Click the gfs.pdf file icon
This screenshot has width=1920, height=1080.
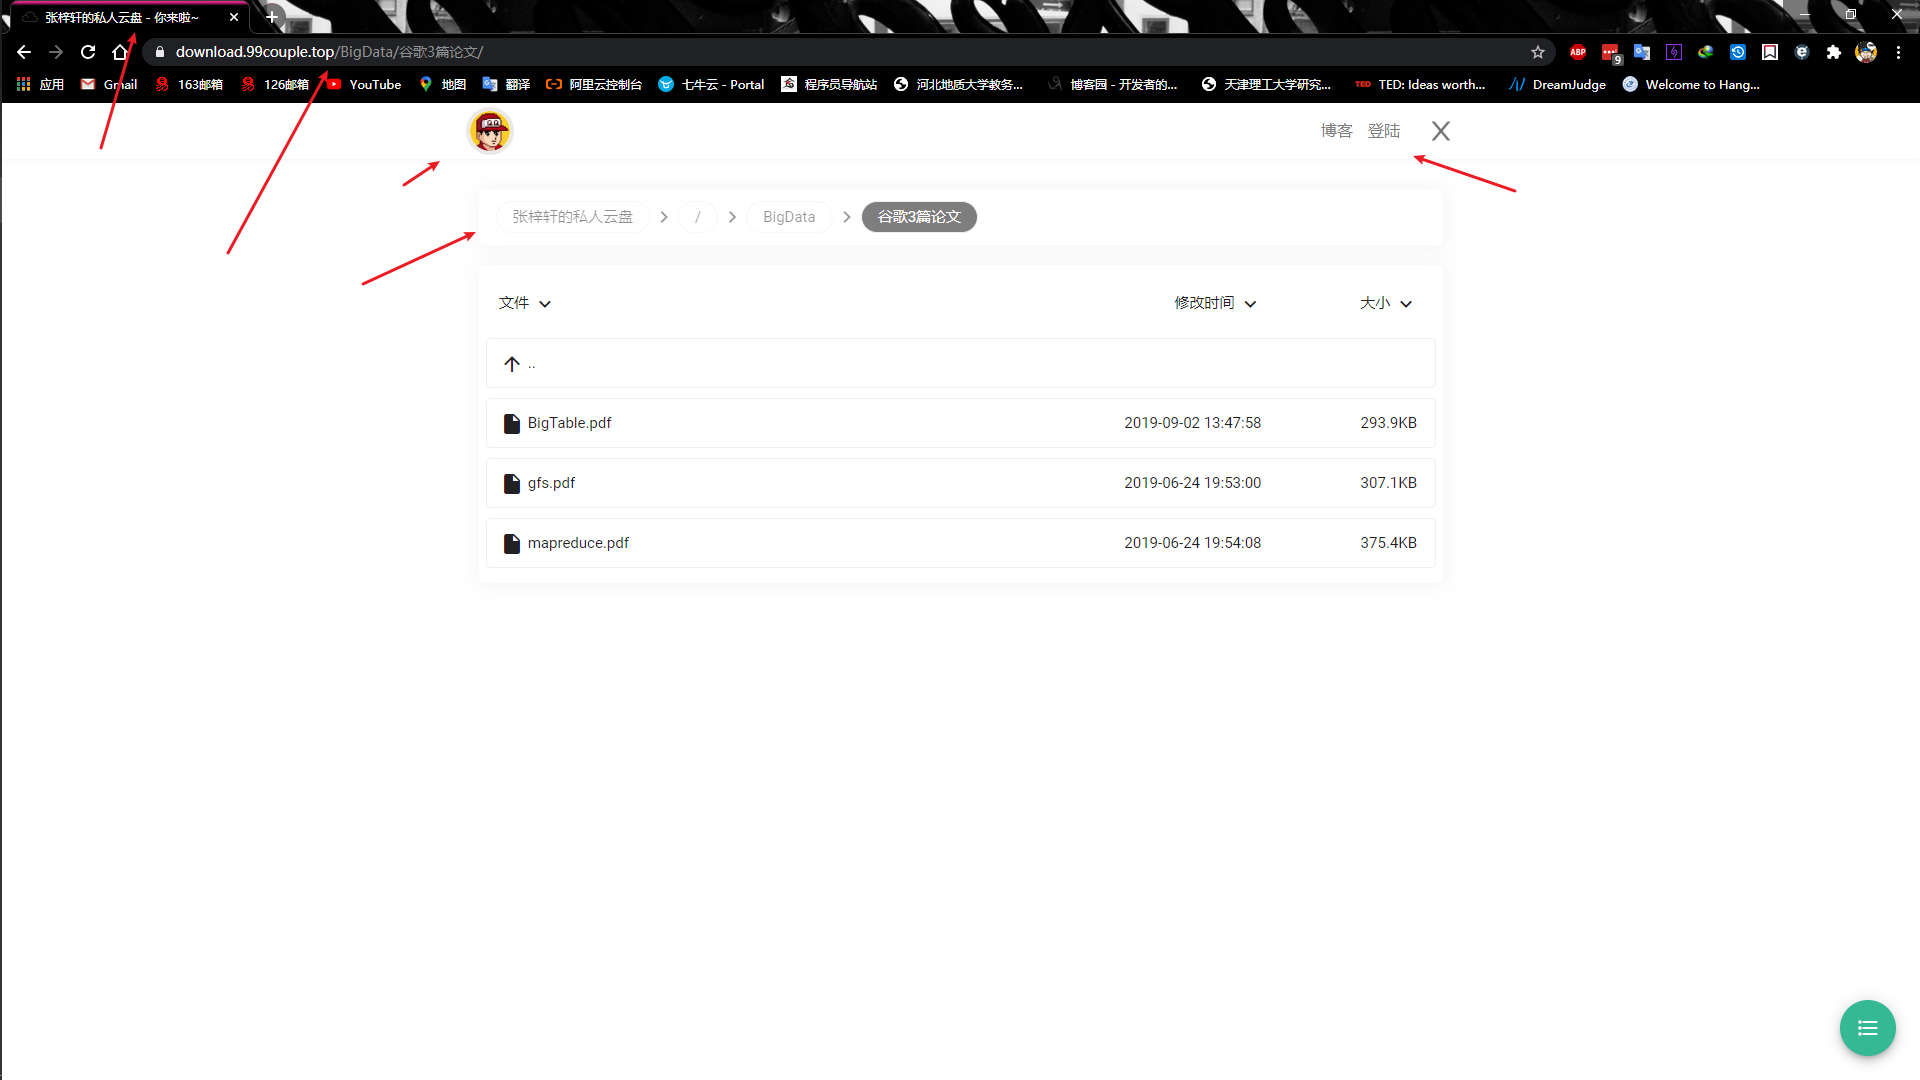pyautogui.click(x=512, y=483)
